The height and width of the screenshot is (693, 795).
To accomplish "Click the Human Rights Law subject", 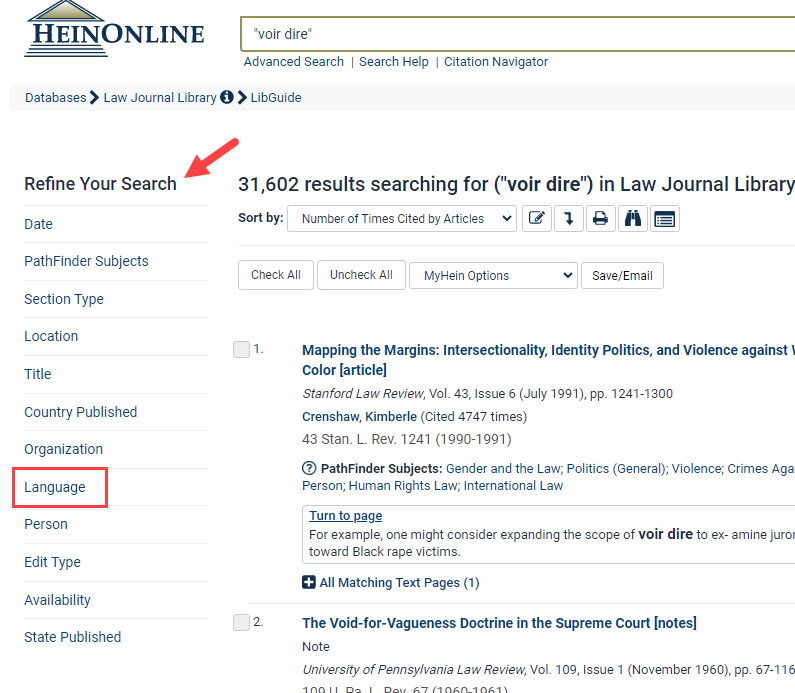I will (403, 486).
